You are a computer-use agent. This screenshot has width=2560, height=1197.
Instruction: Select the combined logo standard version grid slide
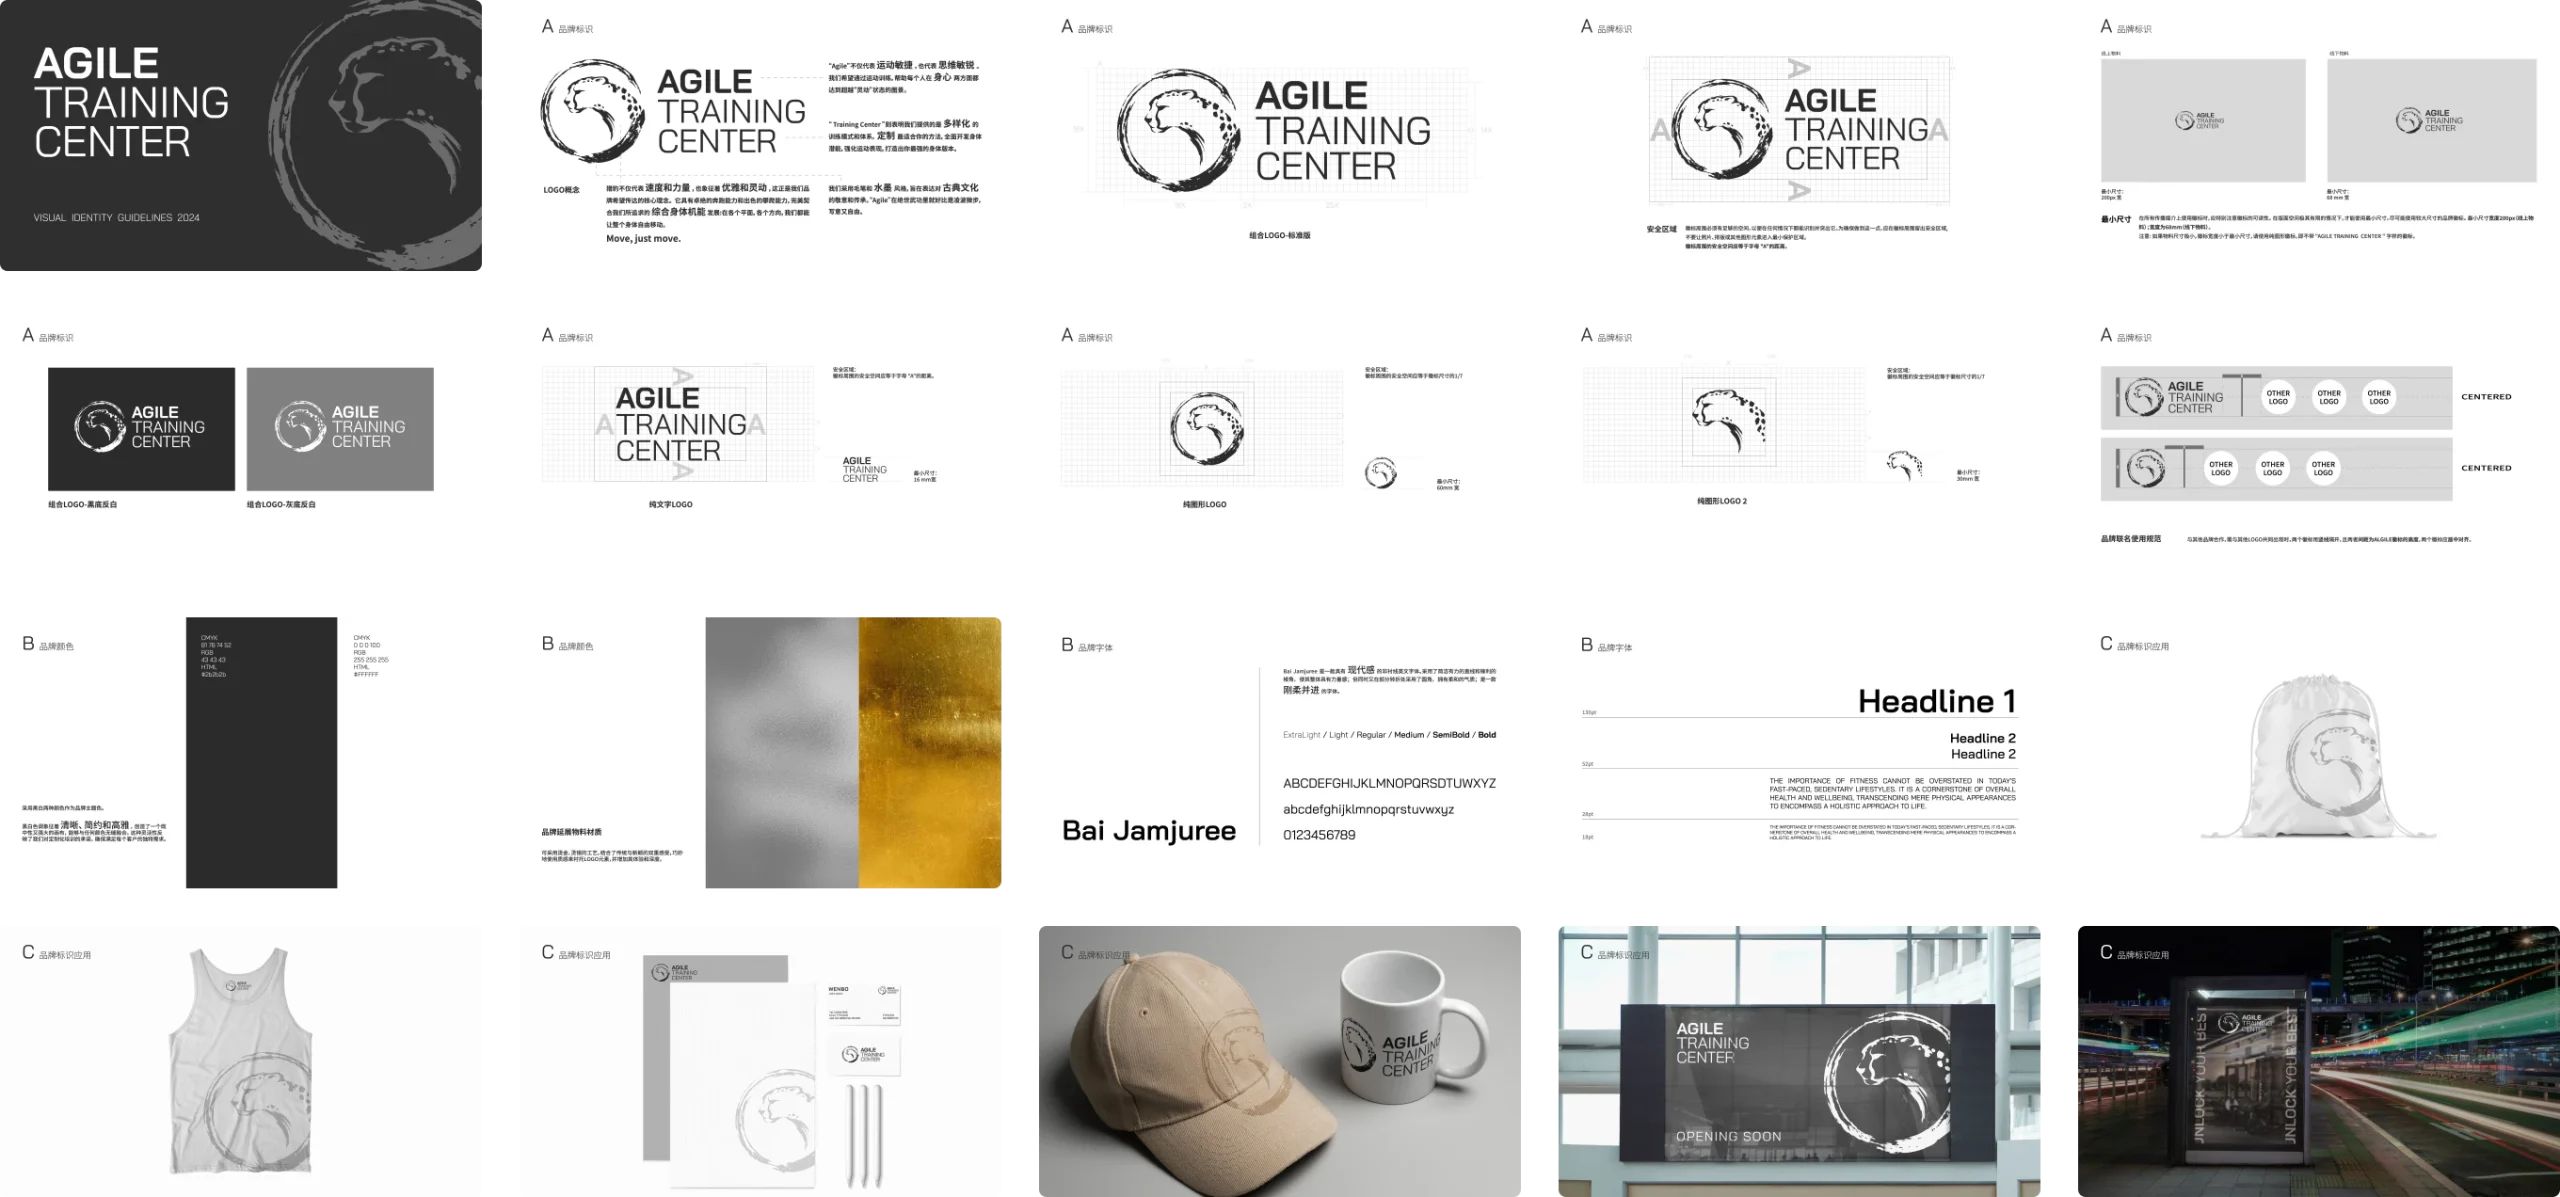(x=1279, y=135)
